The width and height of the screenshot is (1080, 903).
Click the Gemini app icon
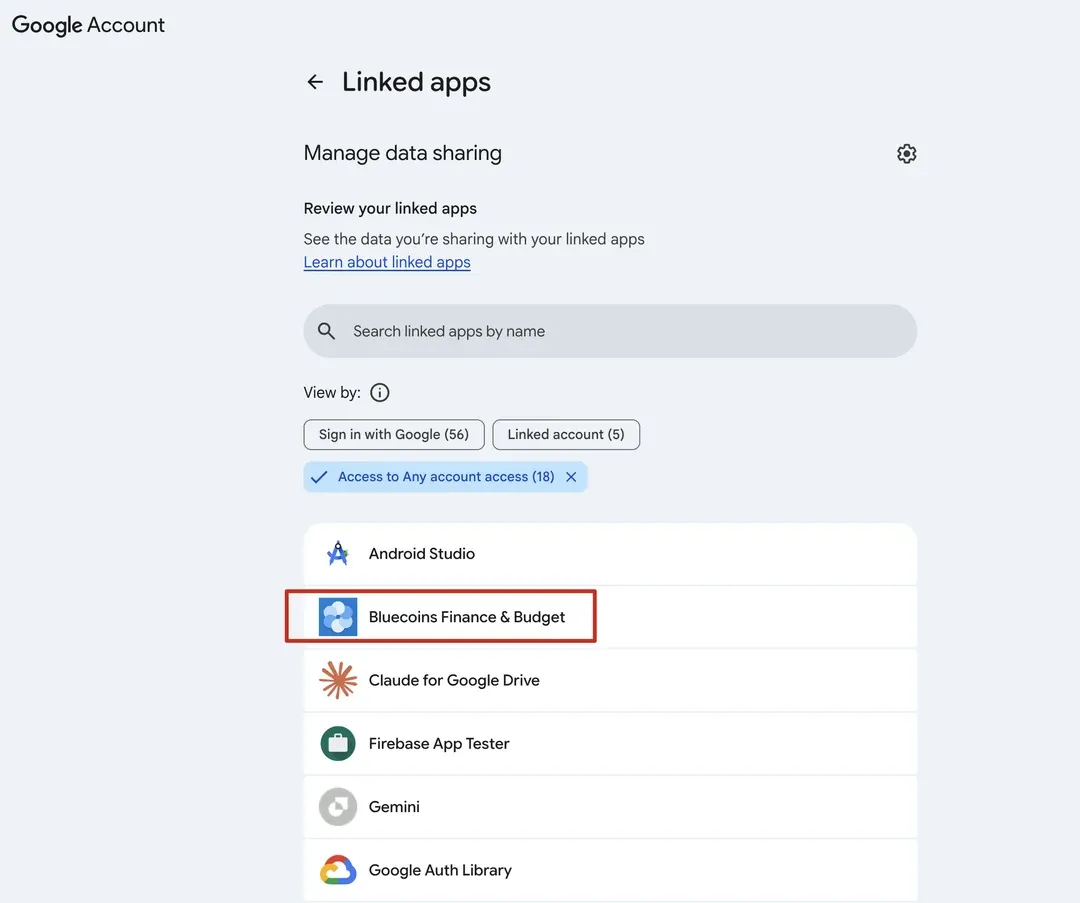[338, 807]
